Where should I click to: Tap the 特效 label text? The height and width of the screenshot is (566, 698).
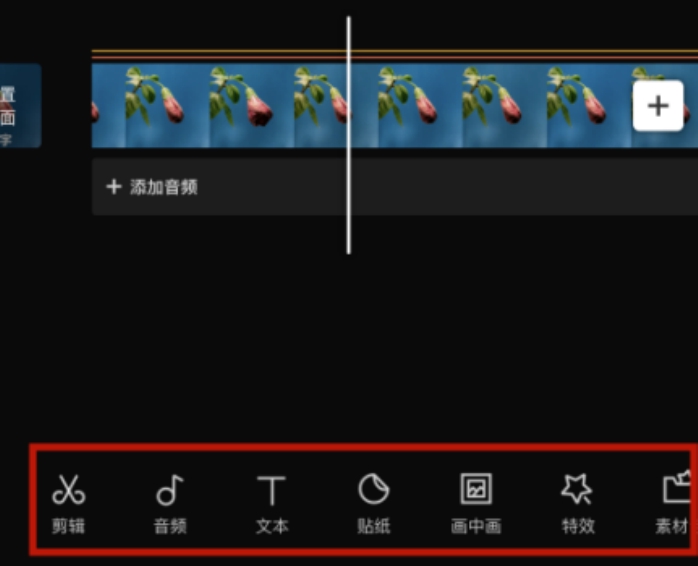click(578, 526)
